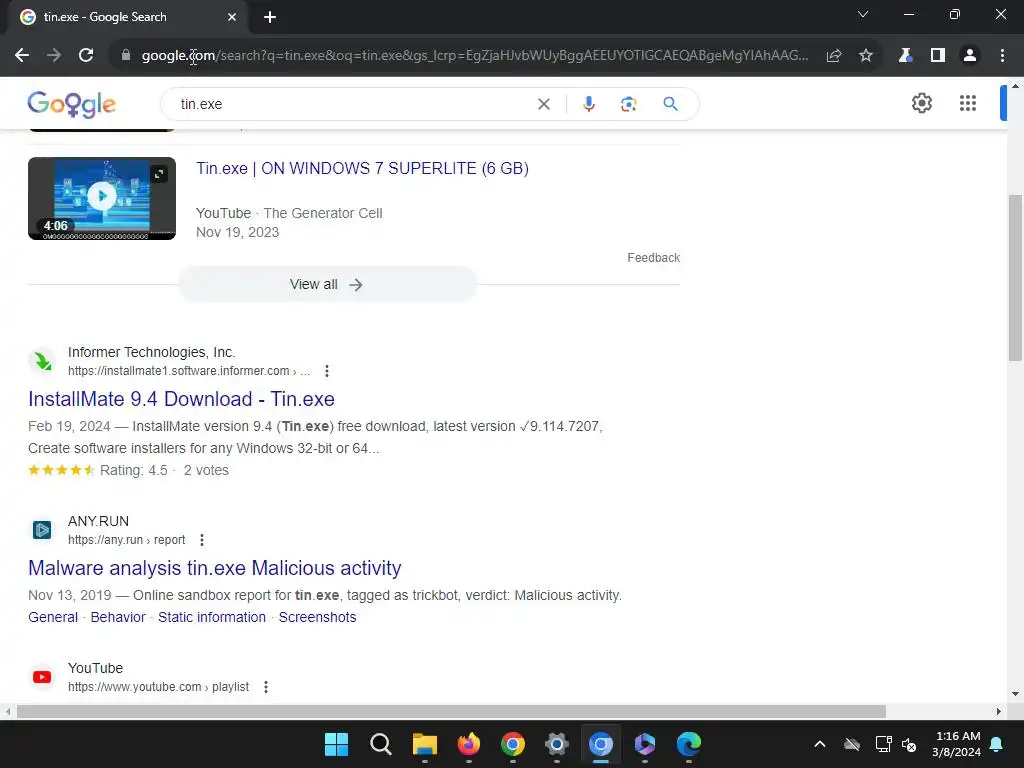Open the clock and calendar flyout

957,744
